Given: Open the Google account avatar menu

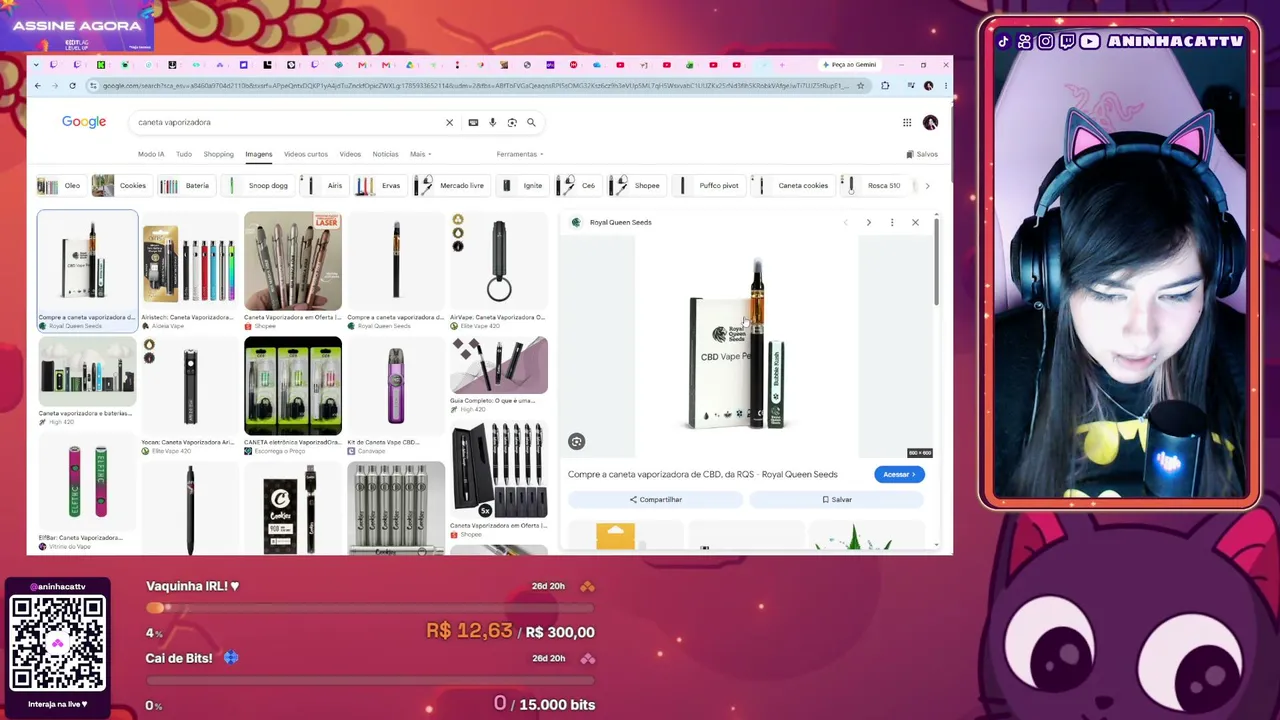Looking at the screenshot, I should pos(930,123).
